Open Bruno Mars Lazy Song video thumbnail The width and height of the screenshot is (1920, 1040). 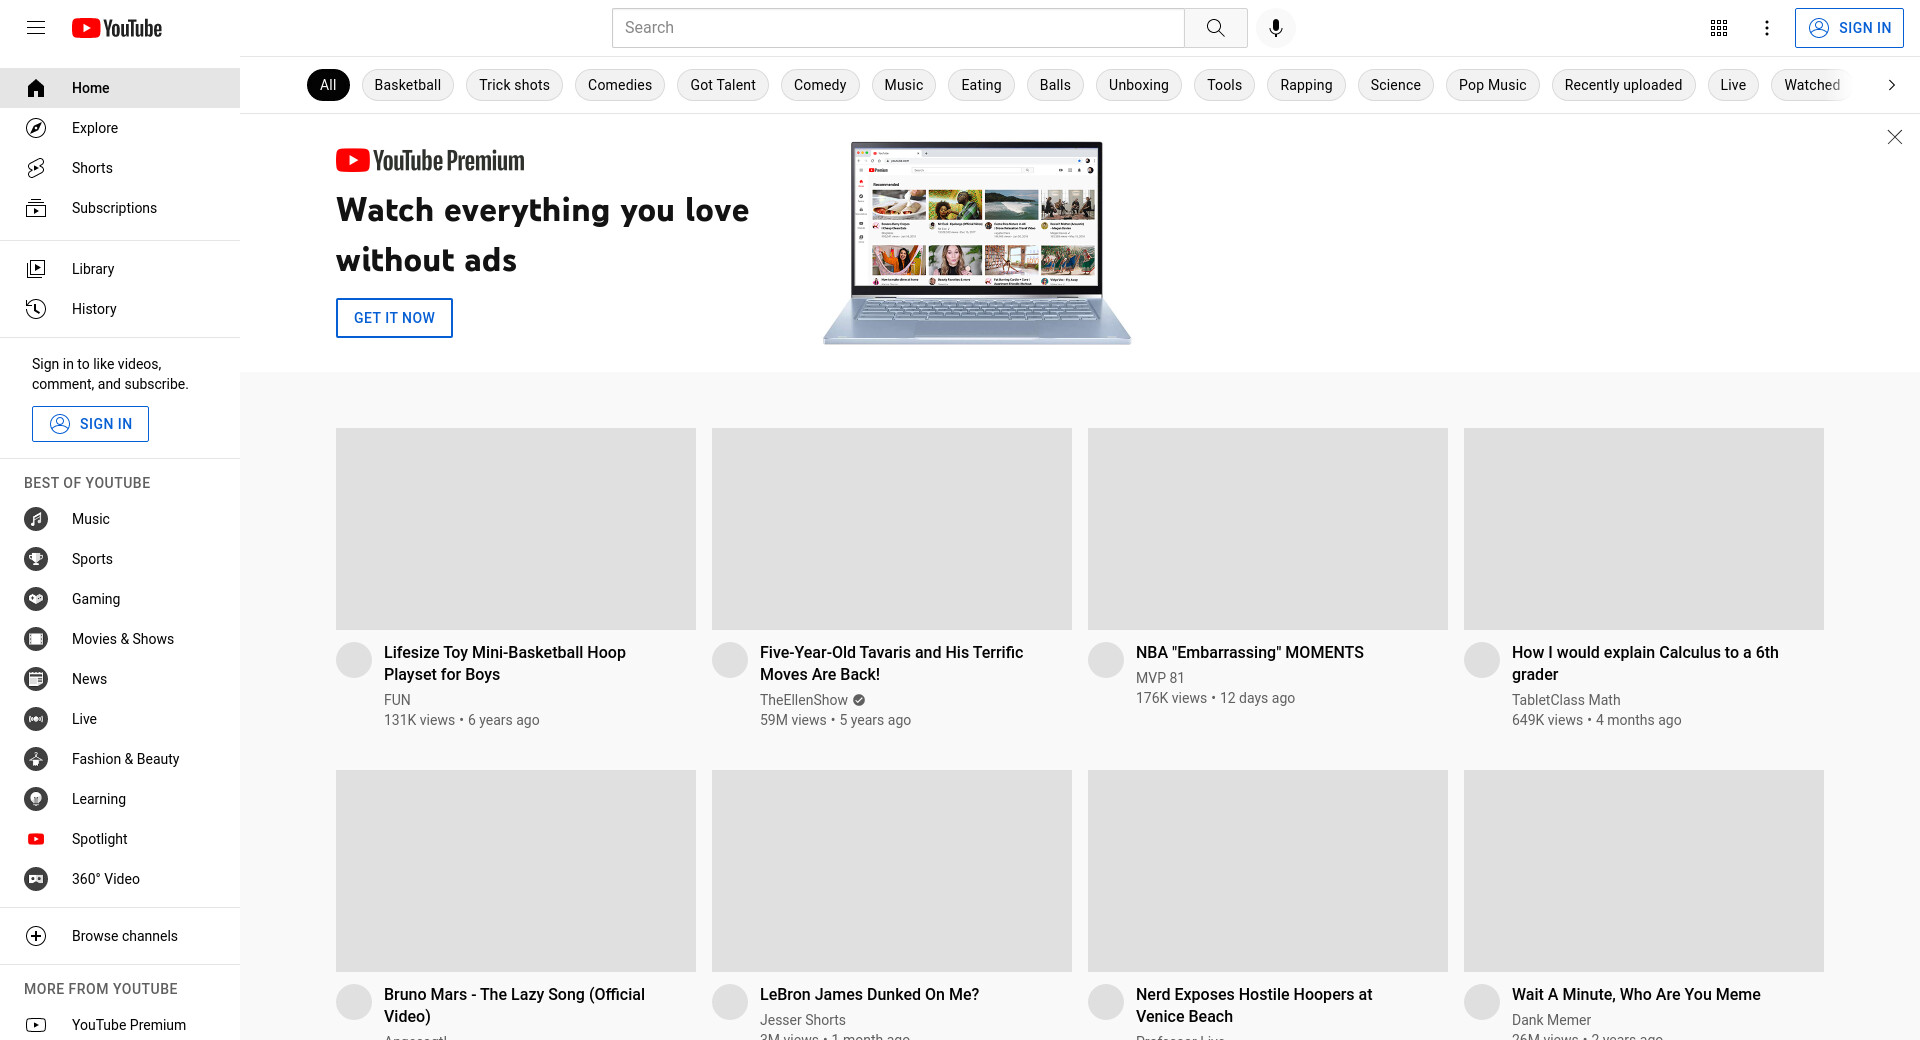[516, 871]
